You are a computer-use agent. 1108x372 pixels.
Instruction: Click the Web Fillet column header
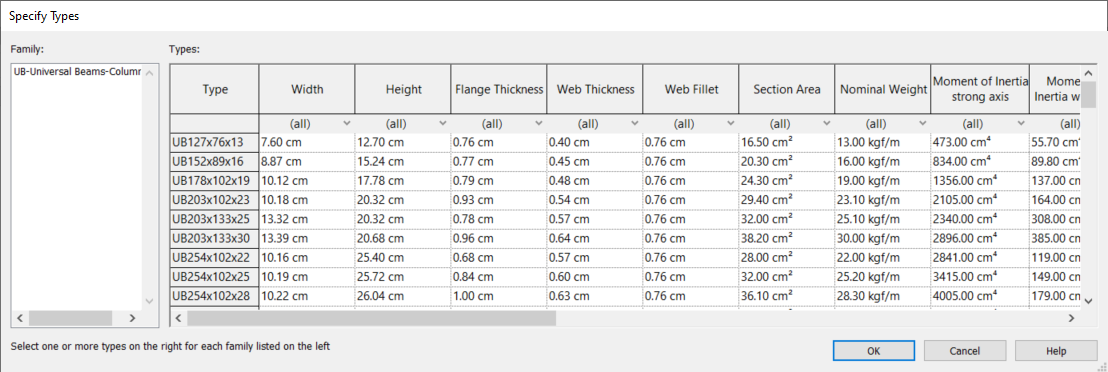(691, 90)
